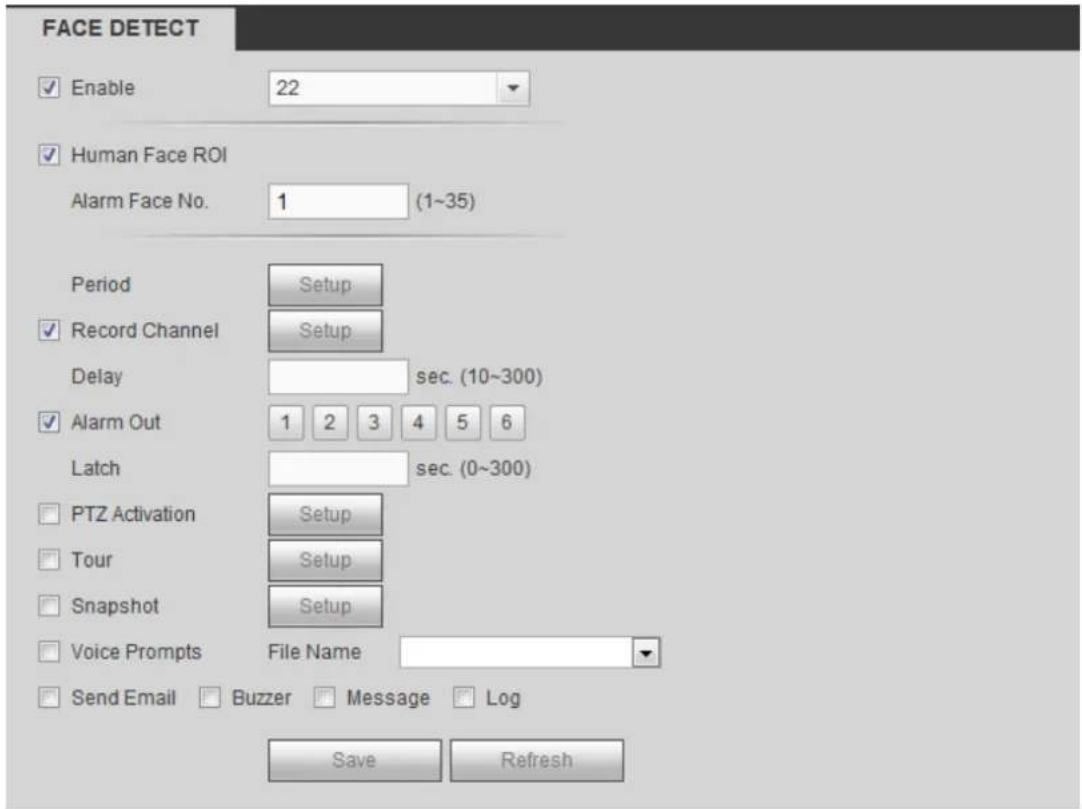Enable the Buzzer checkbox
The width and height of the screenshot is (1082, 809).
pyautogui.click(x=210, y=697)
